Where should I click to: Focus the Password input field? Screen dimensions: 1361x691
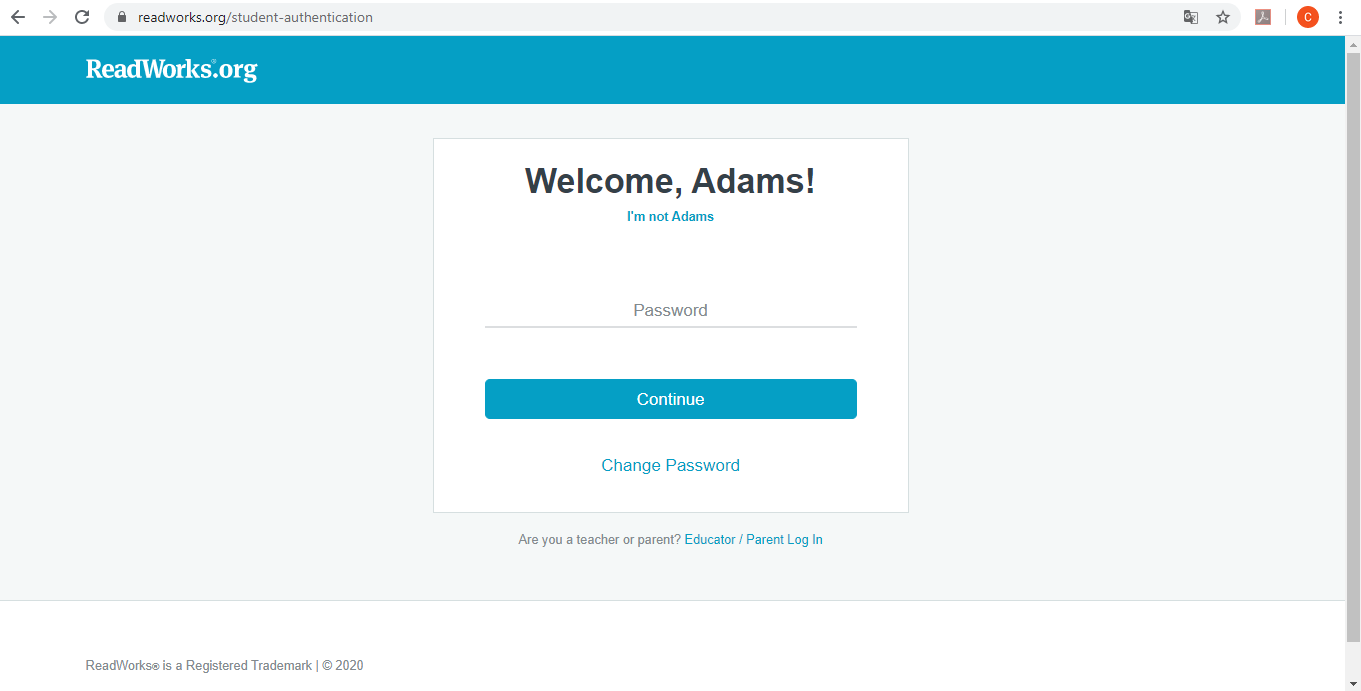[670, 311]
